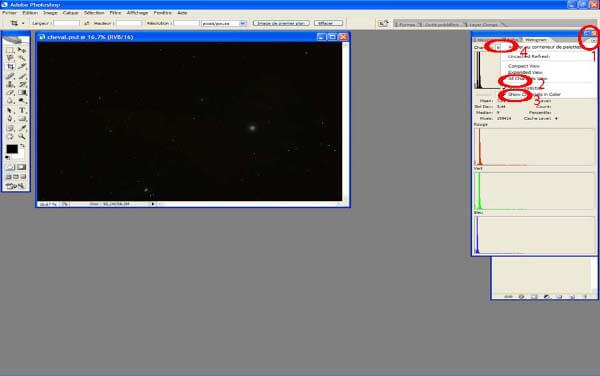Select the Rectangular Marquee tool

(x=10, y=50)
